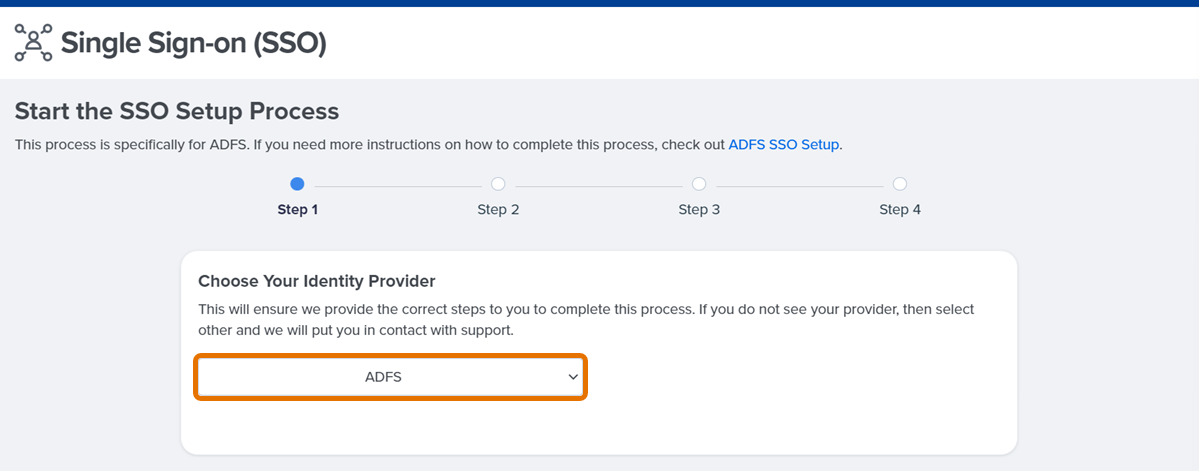Click progress line between Step 3 and 4
The image size is (1199, 471).
pos(800,184)
